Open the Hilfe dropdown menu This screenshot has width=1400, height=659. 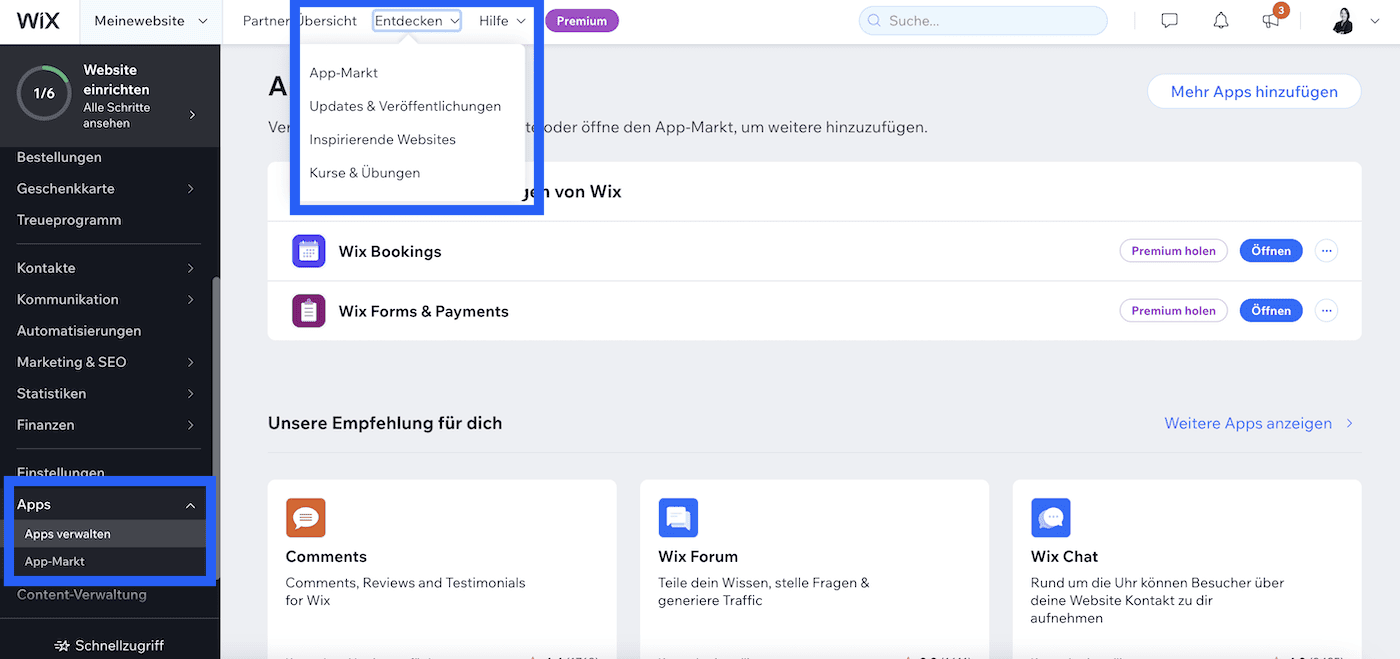pos(502,21)
